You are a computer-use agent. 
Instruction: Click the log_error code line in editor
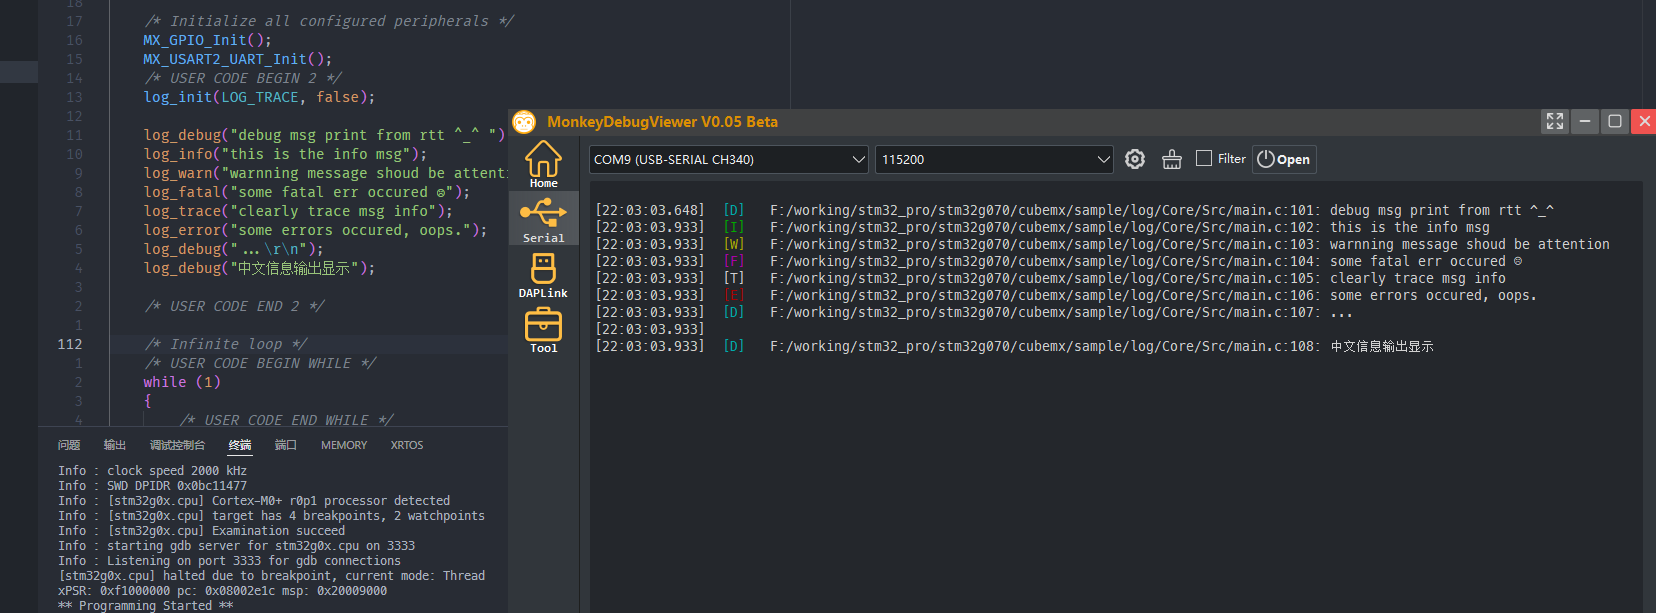[x=315, y=230]
